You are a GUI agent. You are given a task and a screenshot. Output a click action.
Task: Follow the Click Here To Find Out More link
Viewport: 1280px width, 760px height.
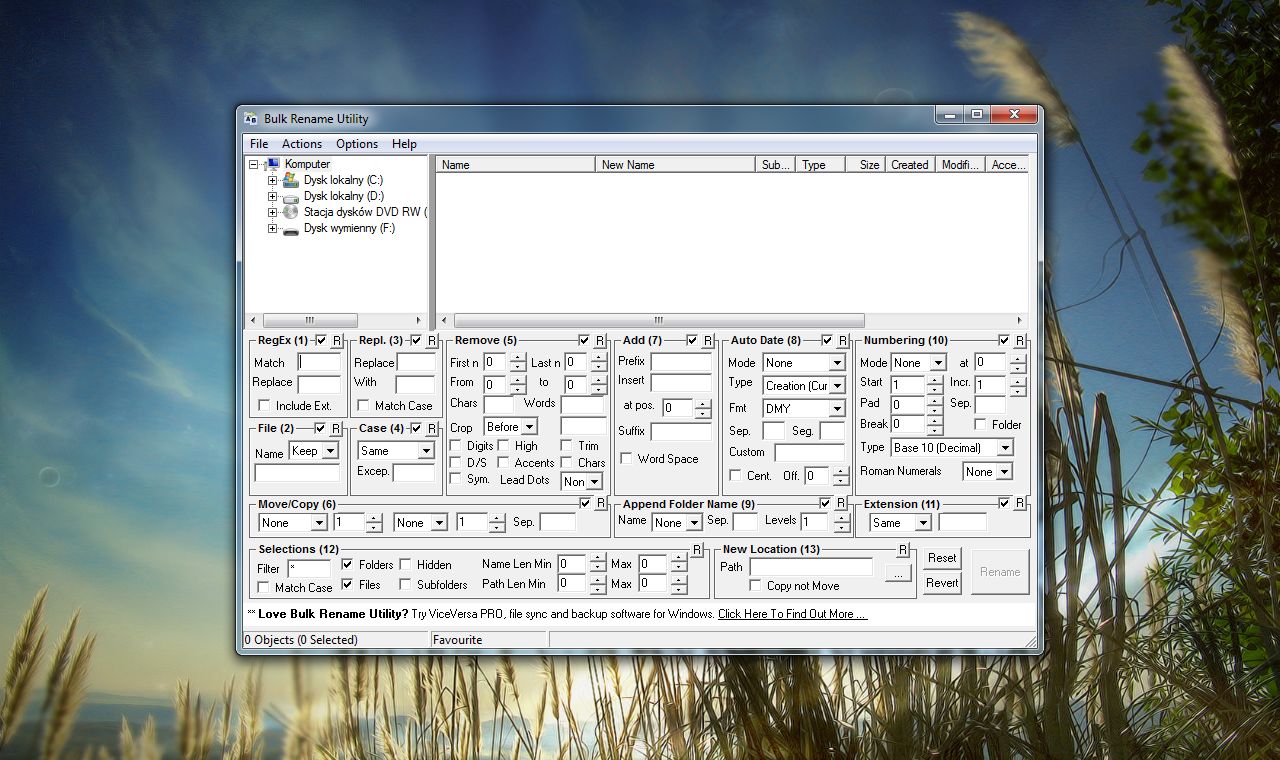pos(791,614)
